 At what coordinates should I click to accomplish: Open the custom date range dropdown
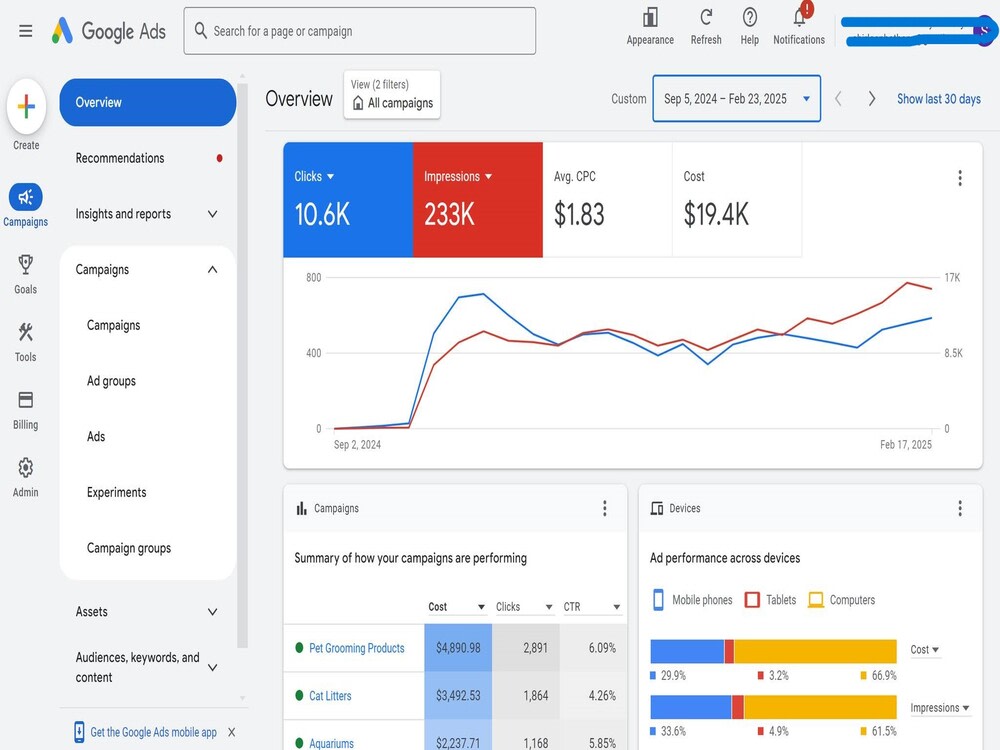(x=737, y=99)
